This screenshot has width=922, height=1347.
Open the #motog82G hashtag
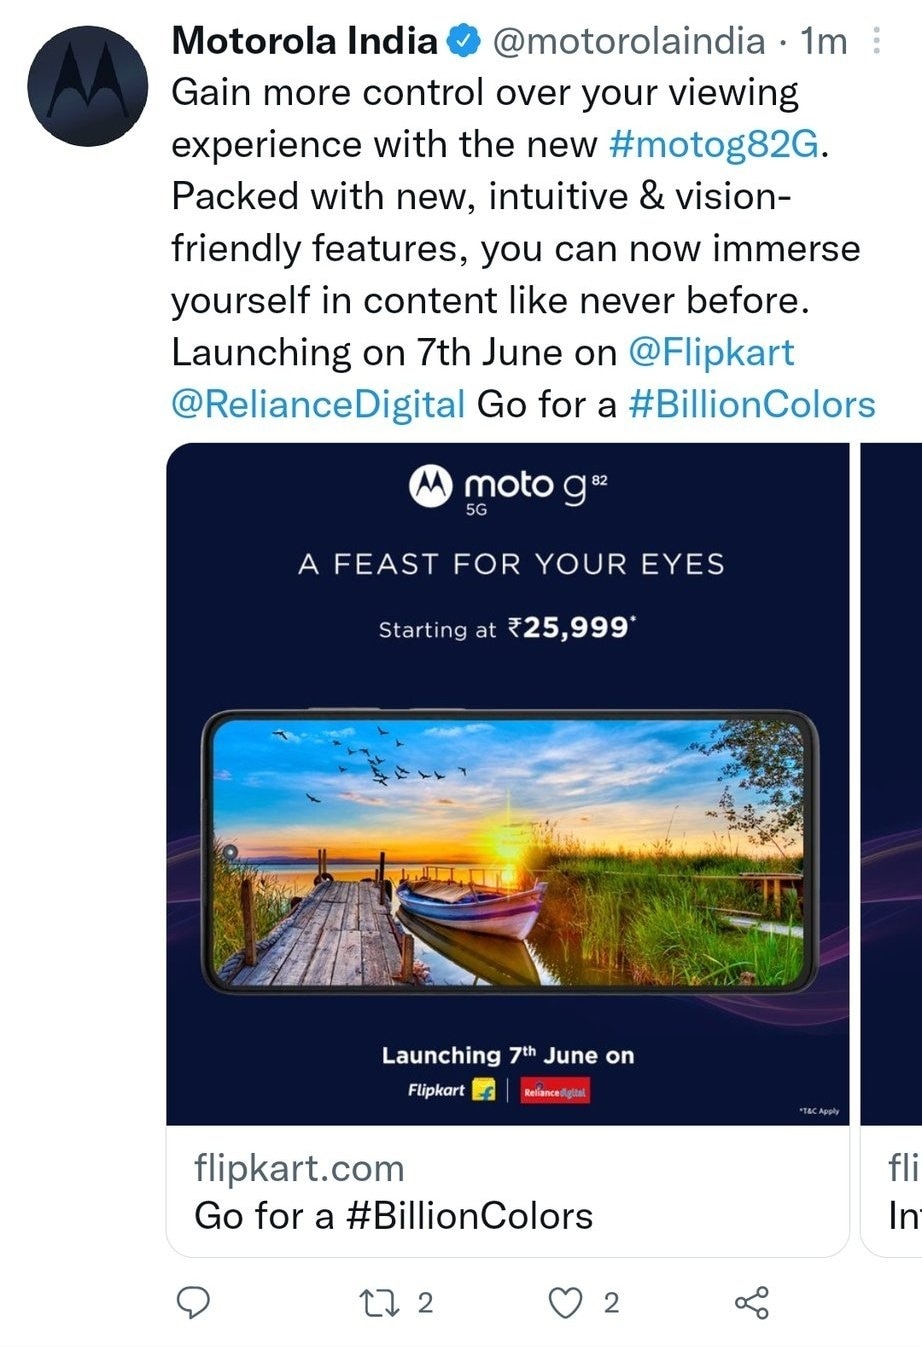coord(714,145)
